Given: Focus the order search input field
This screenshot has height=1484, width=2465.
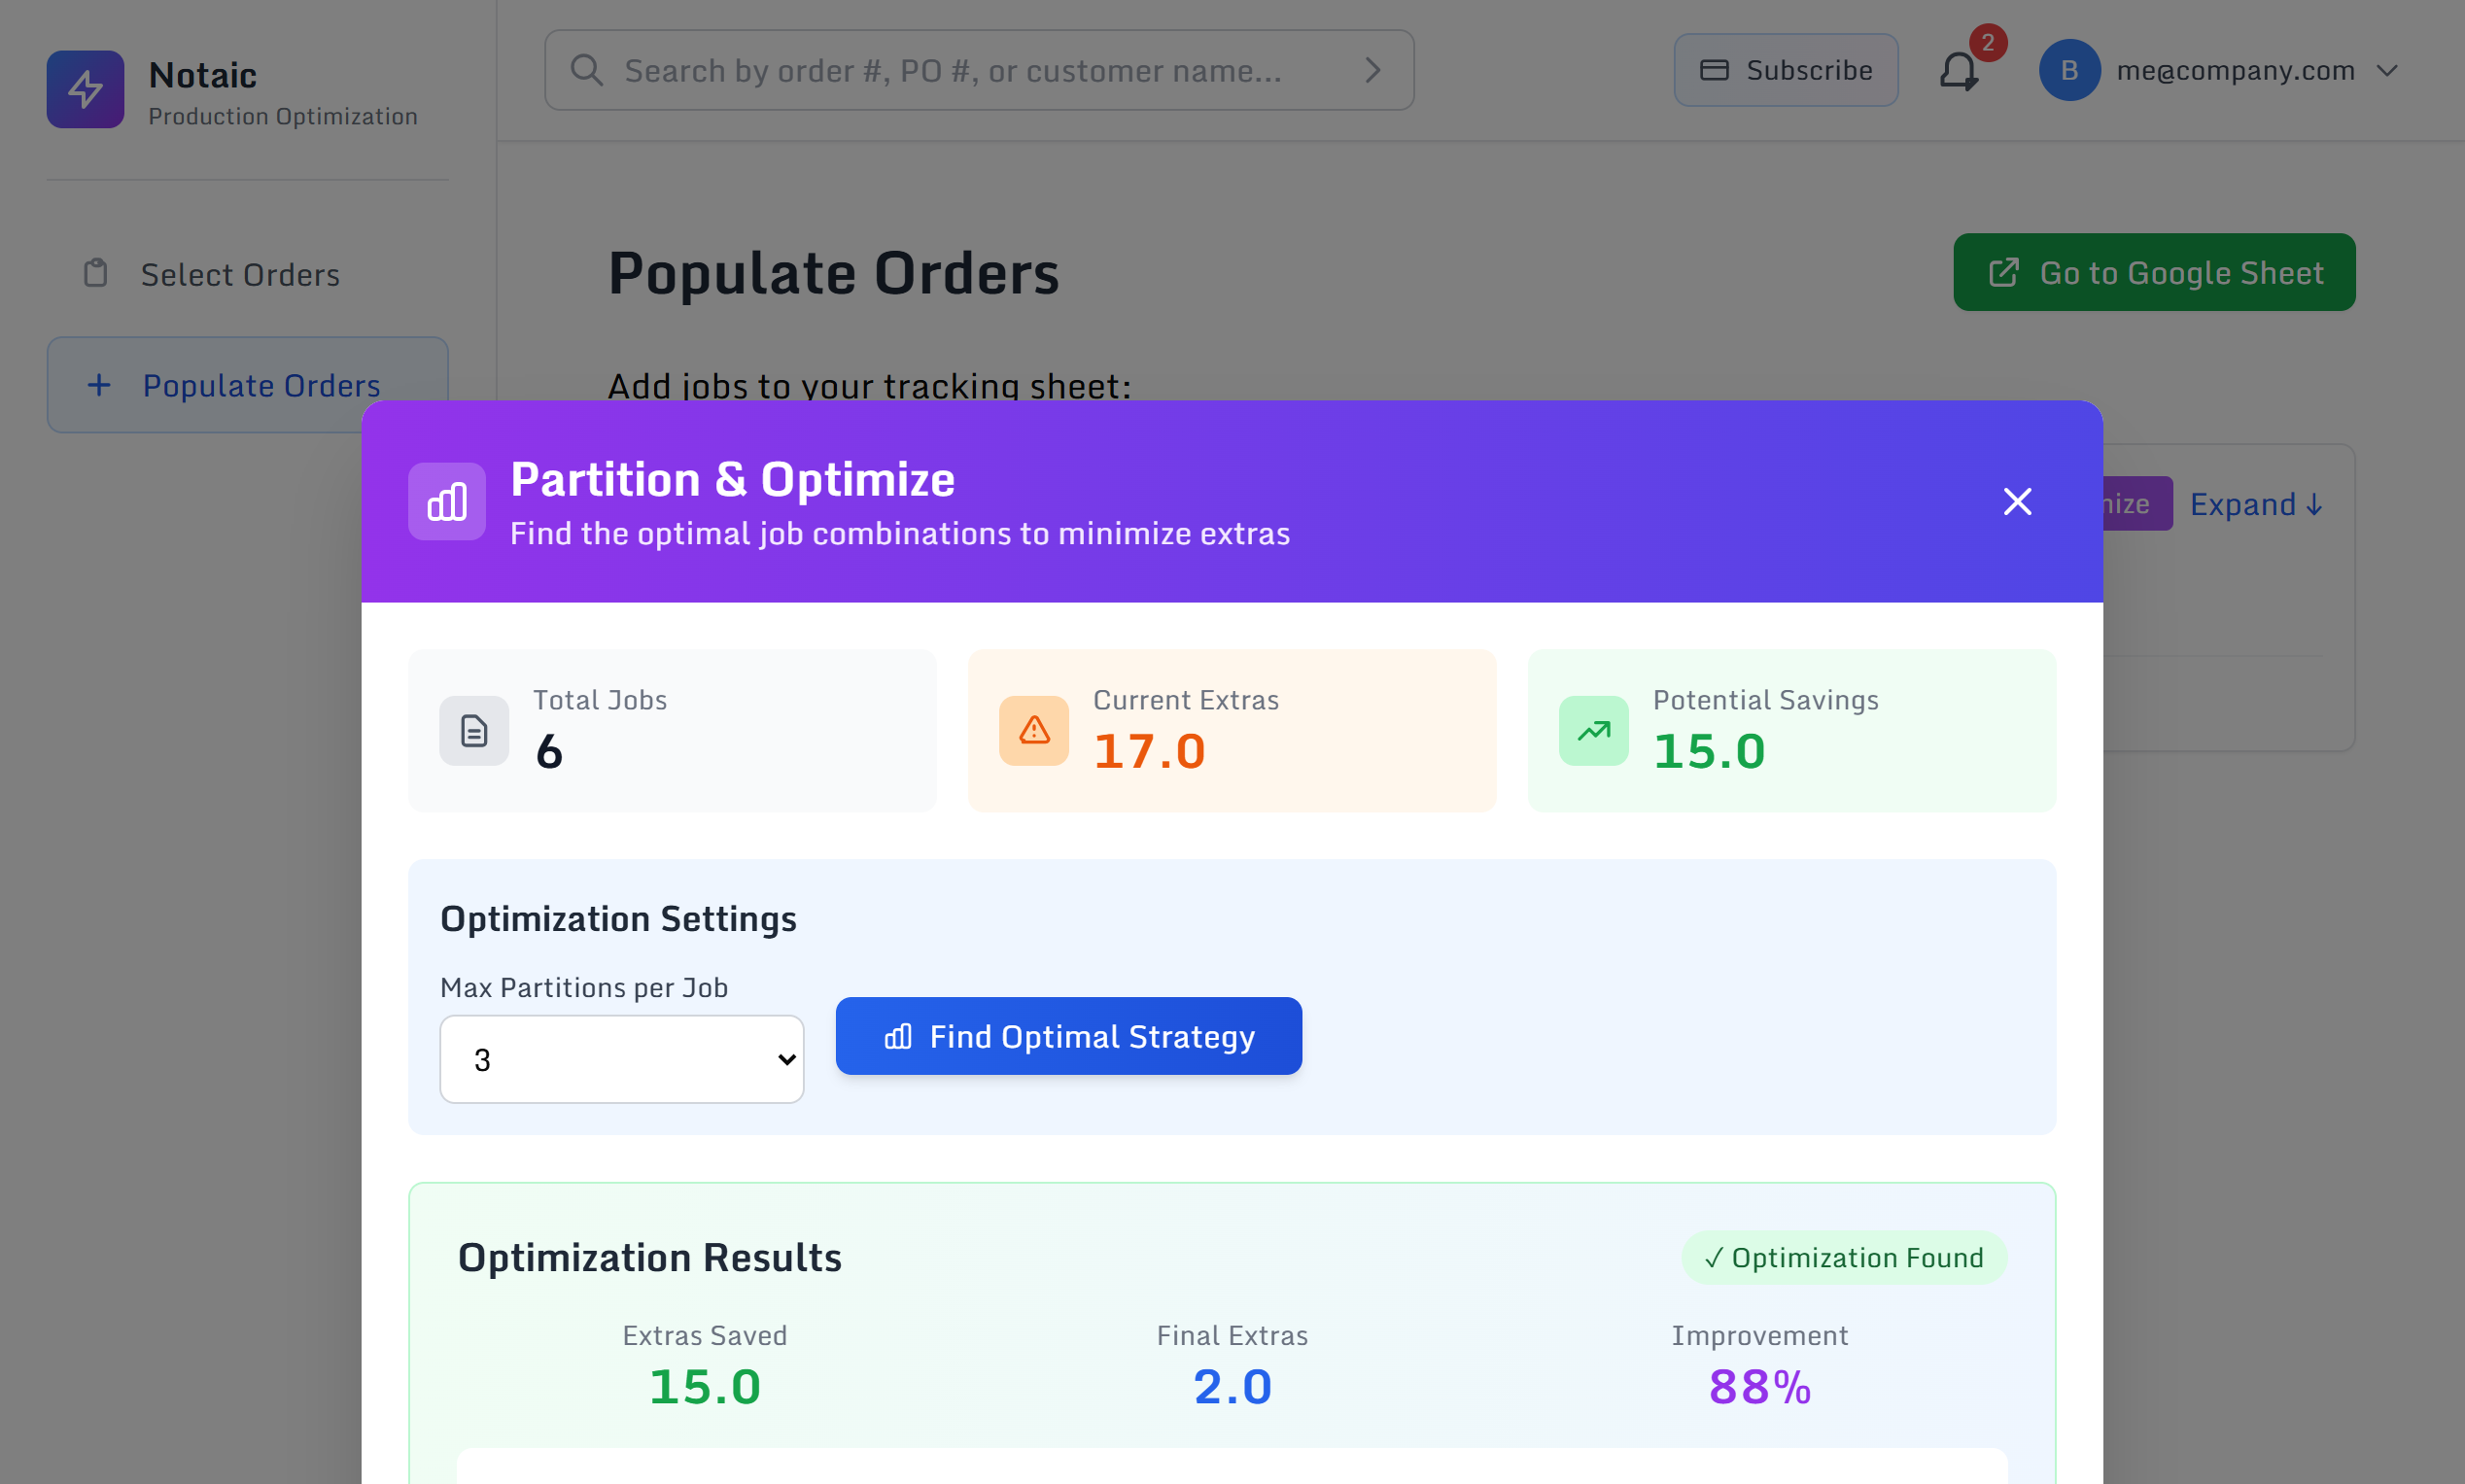Looking at the screenshot, I should point(979,70).
